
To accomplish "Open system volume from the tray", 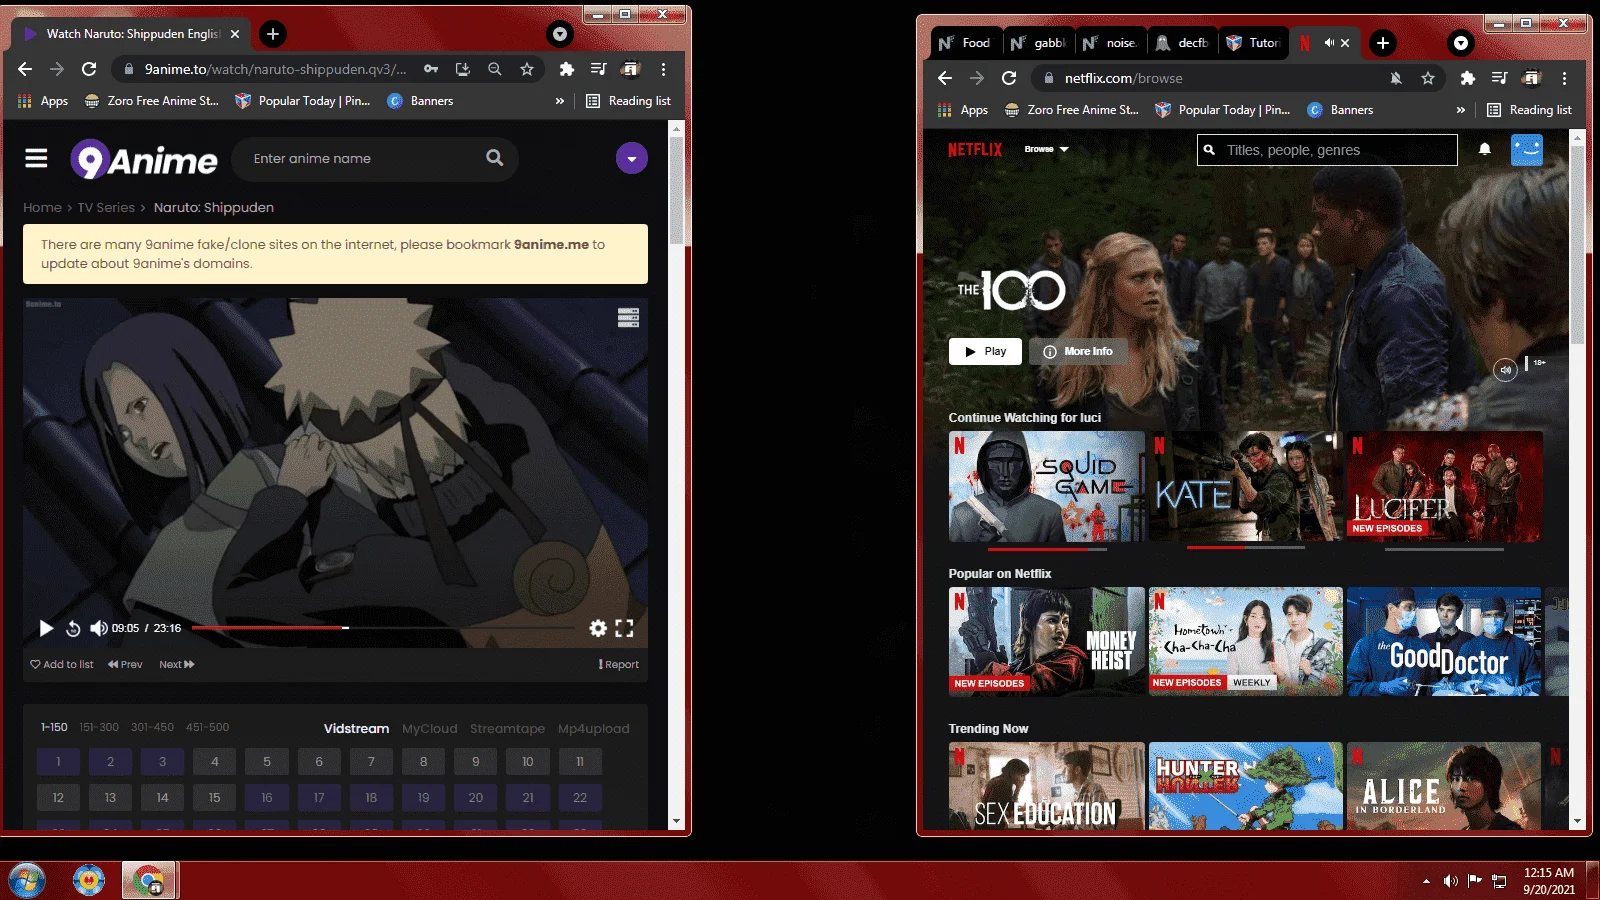I will point(1450,881).
